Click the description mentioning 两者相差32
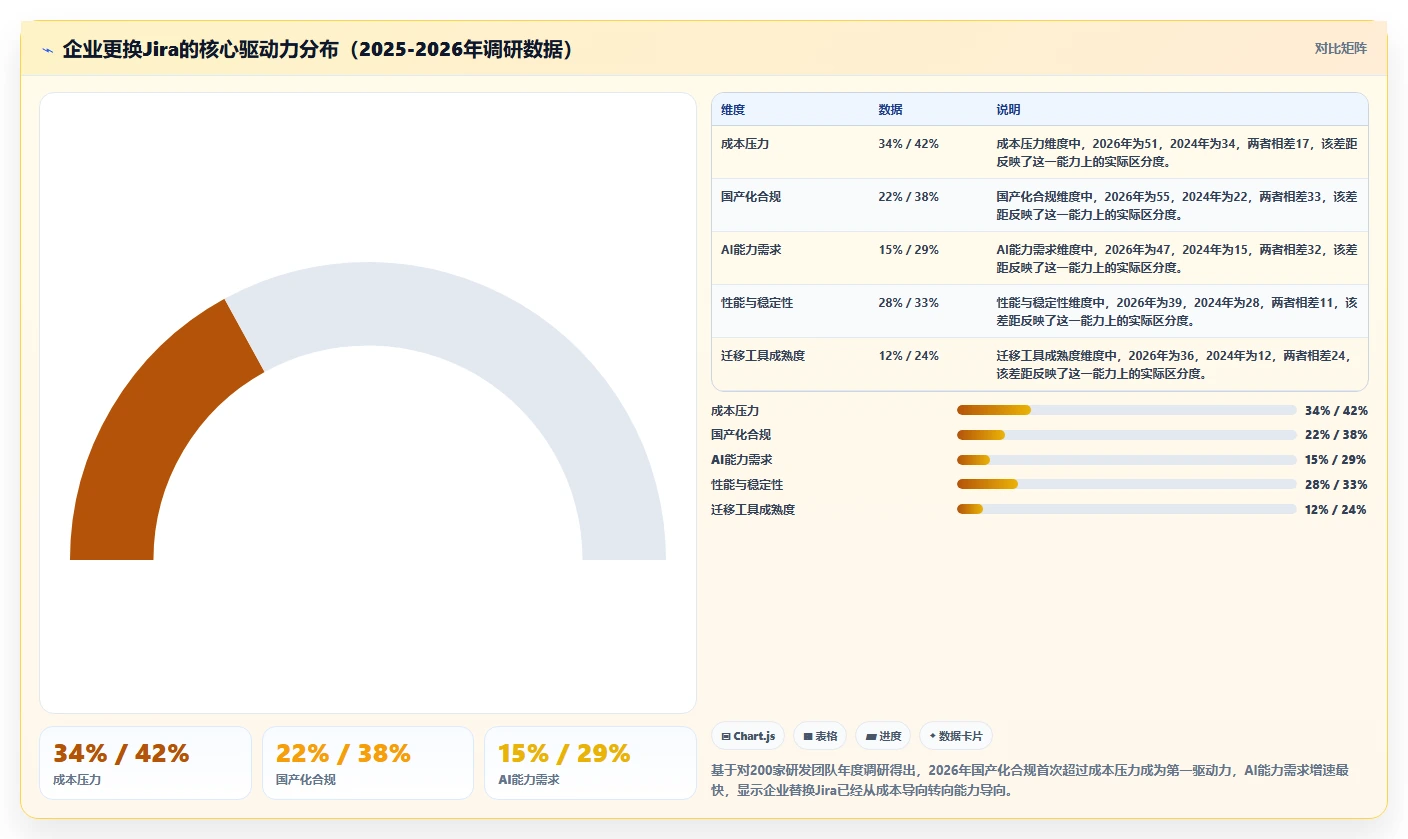Image resolution: width=1408 pixels, height=839 pixels. (x=1177, y=258)
